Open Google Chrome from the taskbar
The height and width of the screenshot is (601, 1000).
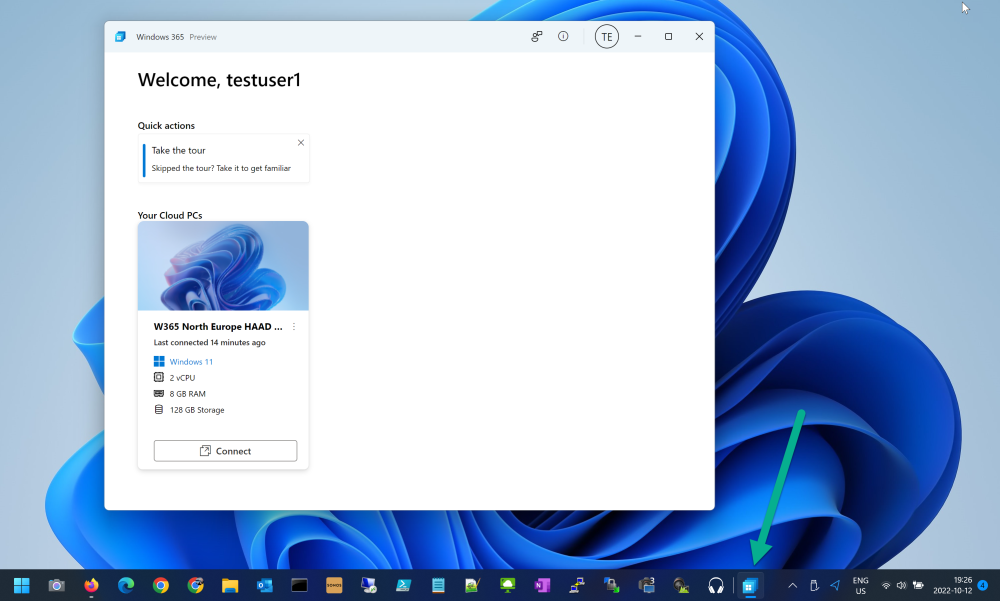tap(161, 585)
